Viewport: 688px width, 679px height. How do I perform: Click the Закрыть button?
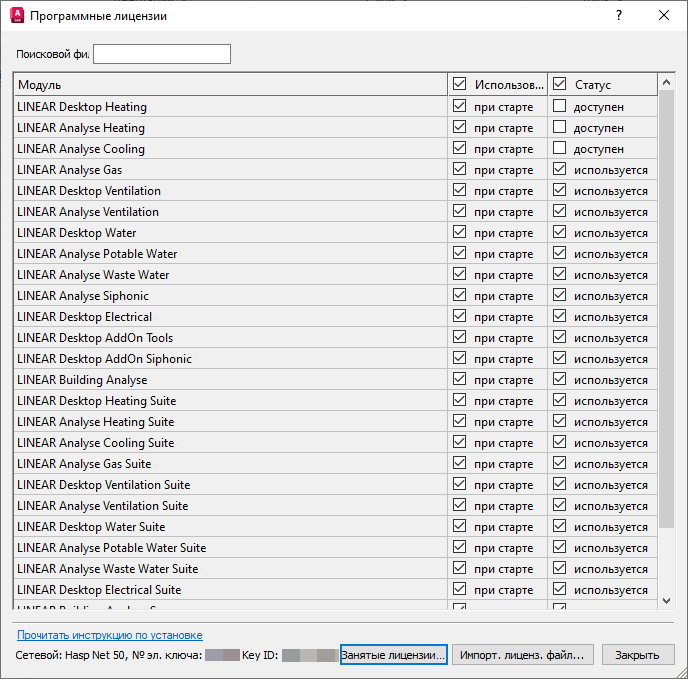tap(638, 655)
